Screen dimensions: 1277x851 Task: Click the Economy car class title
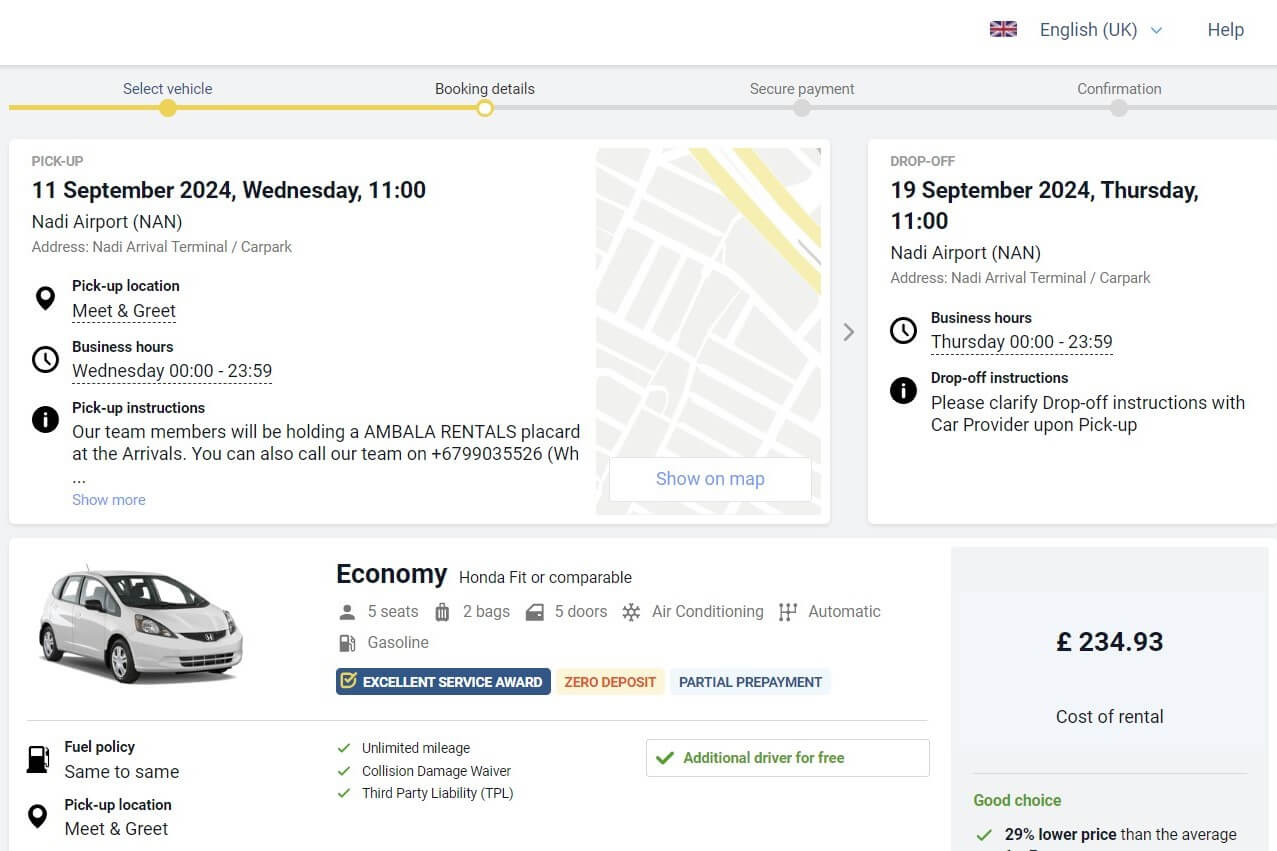click(392, 574)
